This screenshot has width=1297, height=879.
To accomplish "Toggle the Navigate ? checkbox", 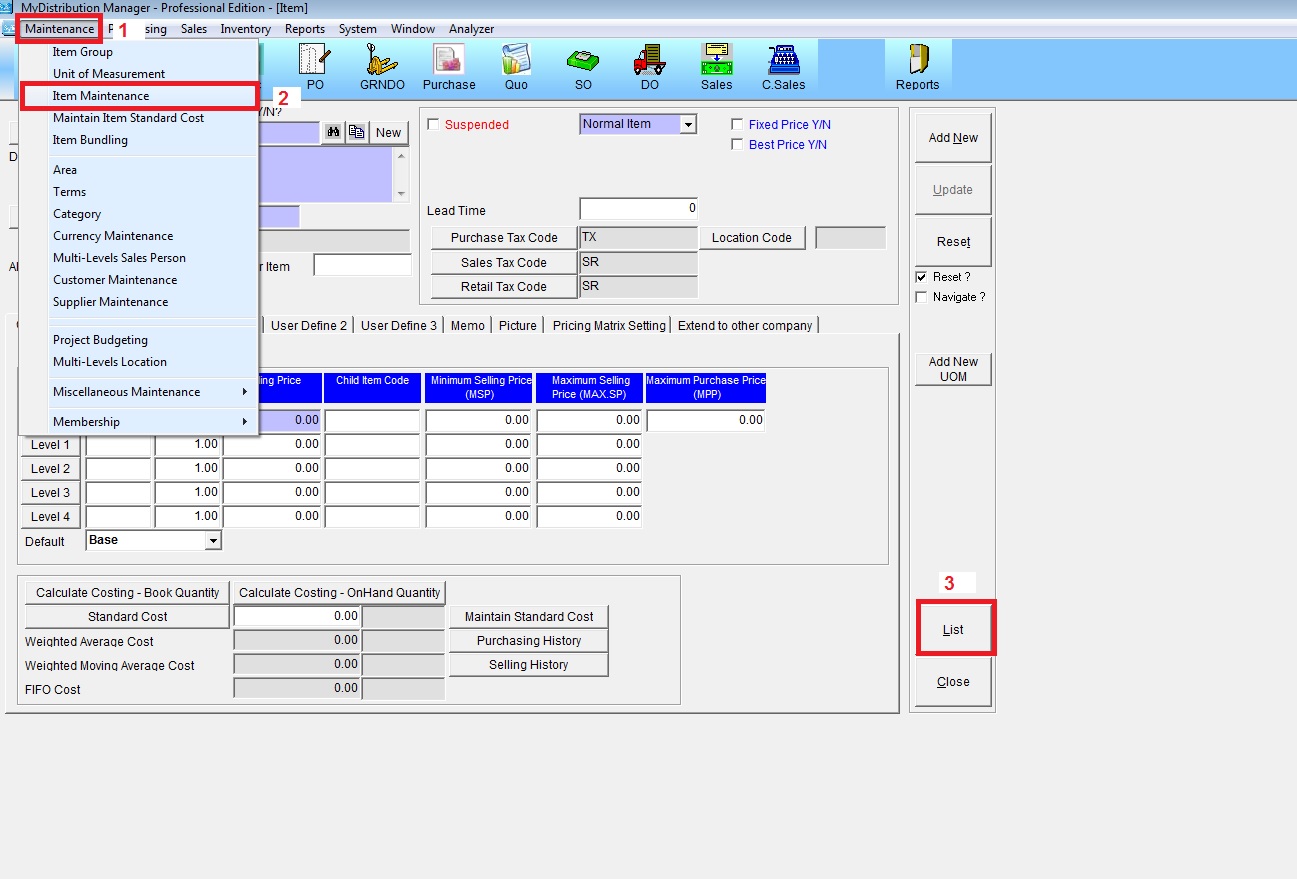I will click(921, 297).
